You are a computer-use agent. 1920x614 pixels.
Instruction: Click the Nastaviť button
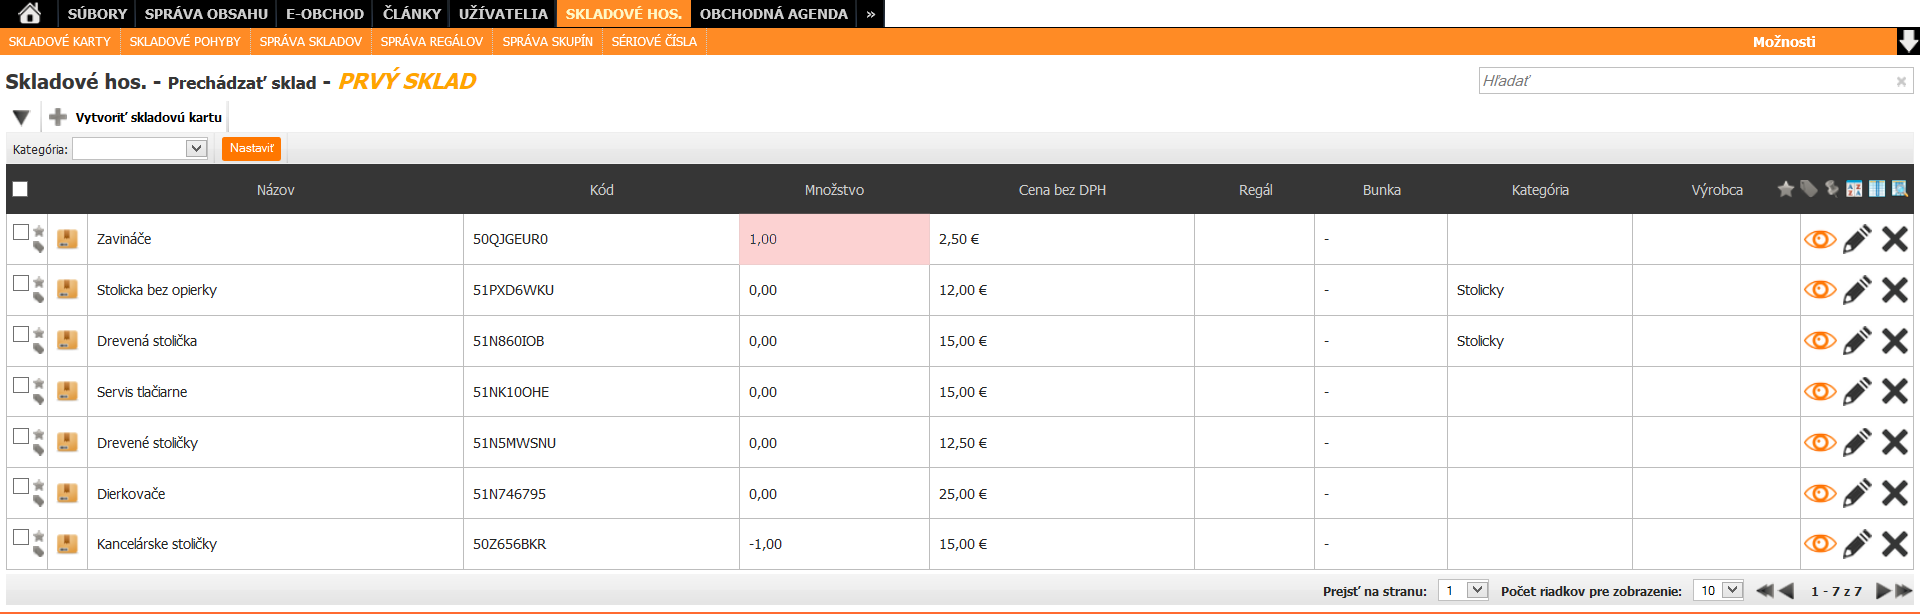pyautogui.click(x=251, y=148)
